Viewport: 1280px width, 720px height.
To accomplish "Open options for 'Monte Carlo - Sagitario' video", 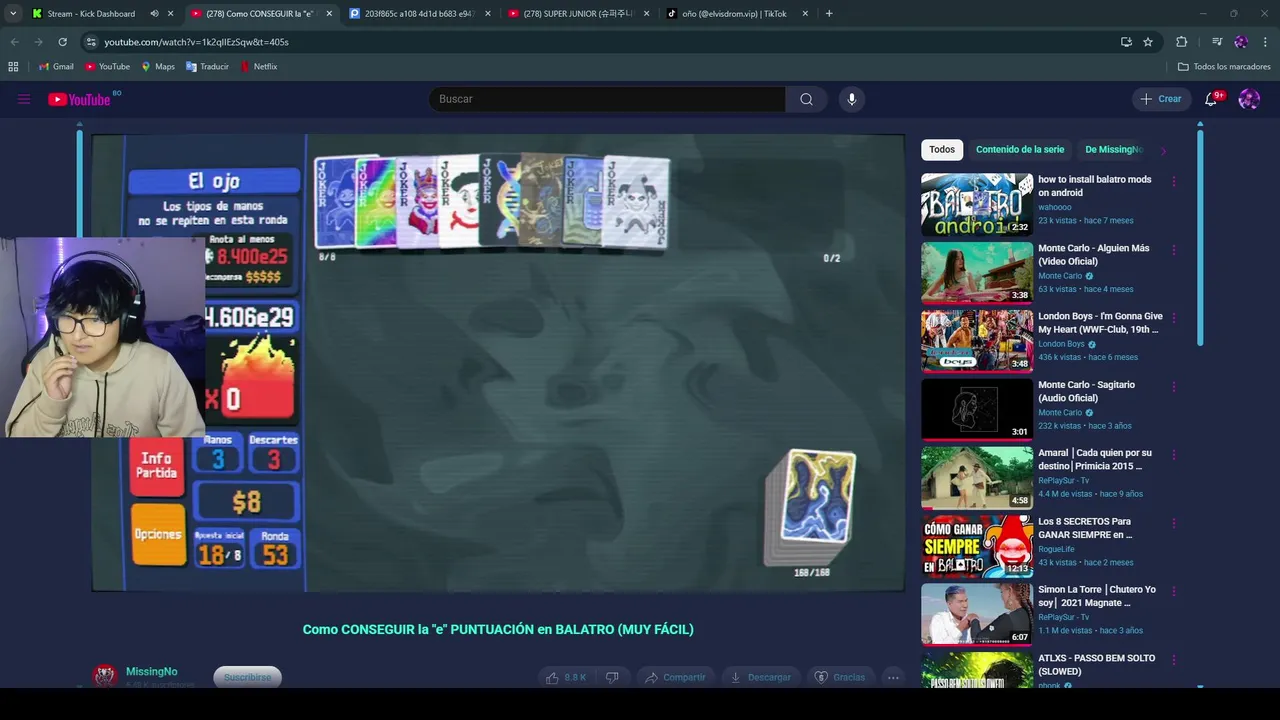I will click(x=1174, y=387).
